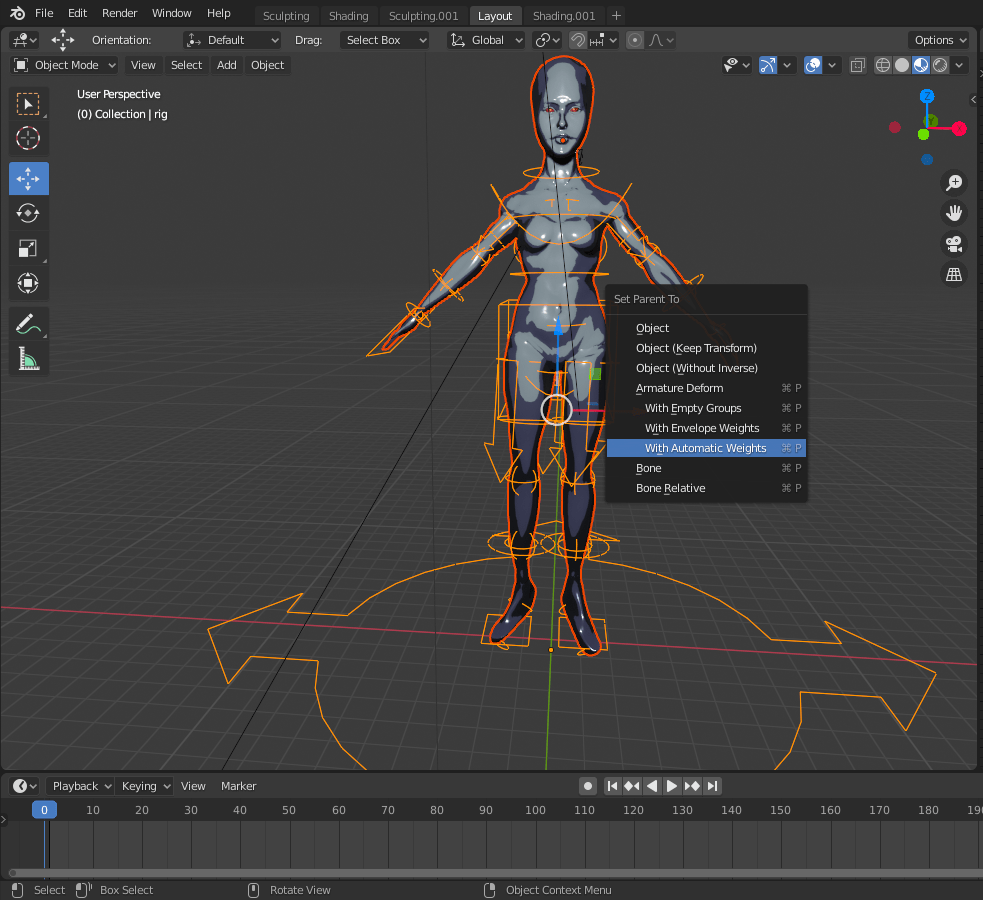Switch to the Shading workspace tab
This screenshot has height=900, width=983.
[348, 15]
